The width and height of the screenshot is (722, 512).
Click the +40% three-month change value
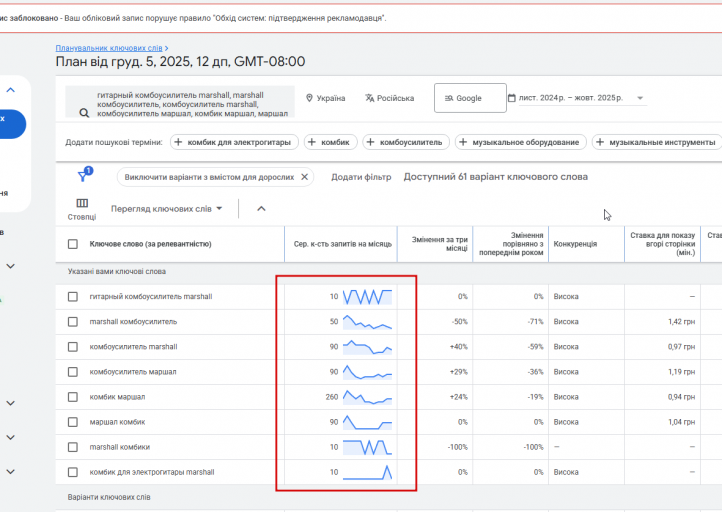point(459,347)
